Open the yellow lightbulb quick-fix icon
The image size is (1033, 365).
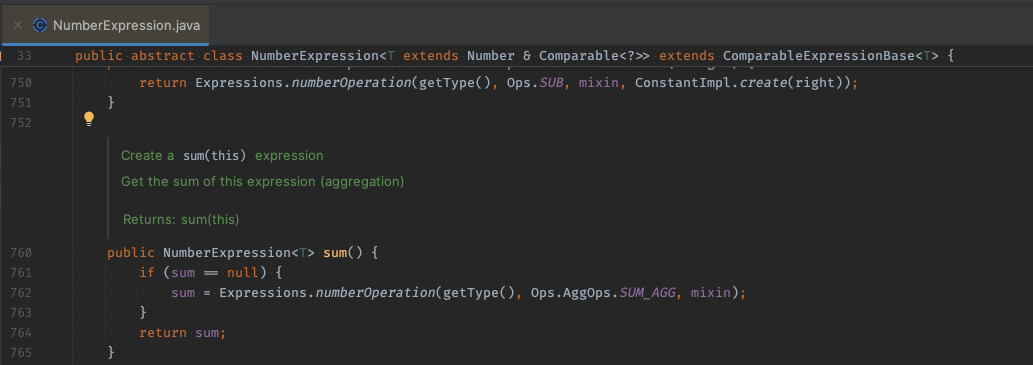pyautogui.click(x=89, y=119)
